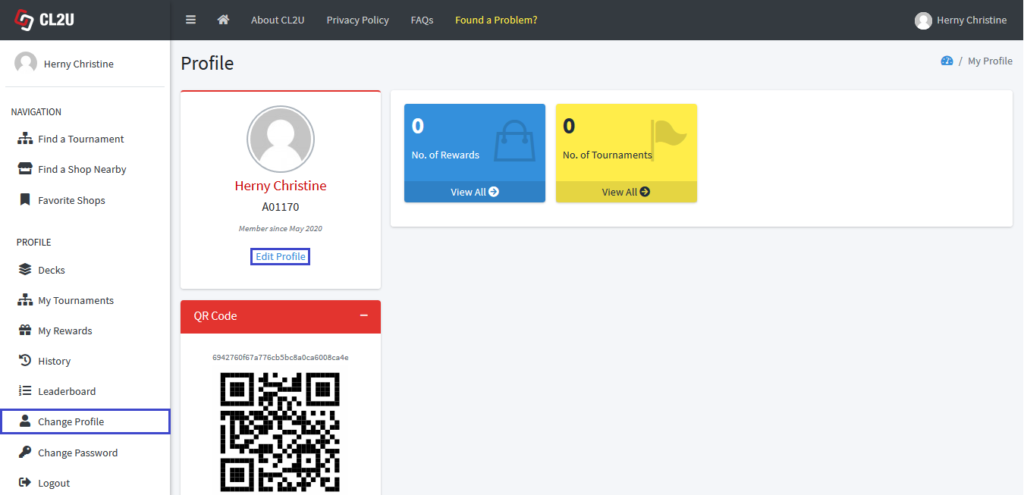Click My Profile breadcrumb
The height and width of the screenshot is (495, 1024).
[x=990, y=61]
